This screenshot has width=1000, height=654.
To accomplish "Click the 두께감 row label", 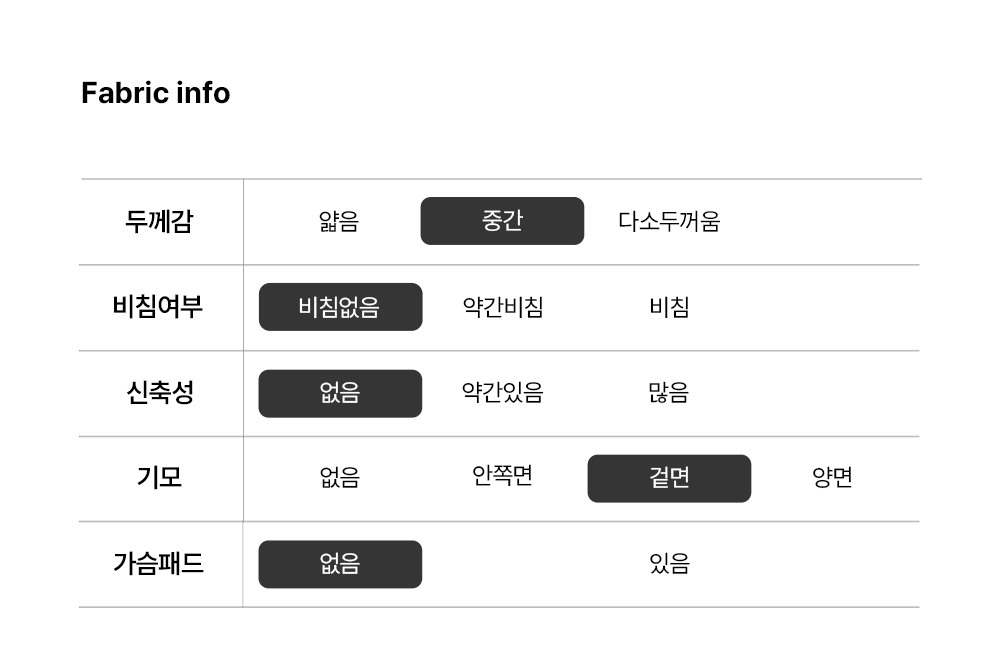I will [x=158, y=221].
